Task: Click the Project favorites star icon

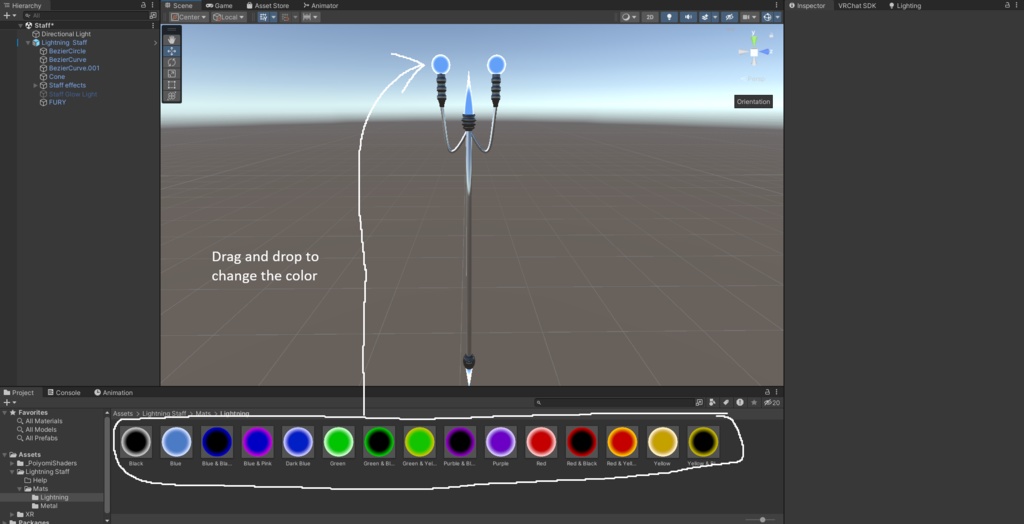Action: click(x=754, y=402)
